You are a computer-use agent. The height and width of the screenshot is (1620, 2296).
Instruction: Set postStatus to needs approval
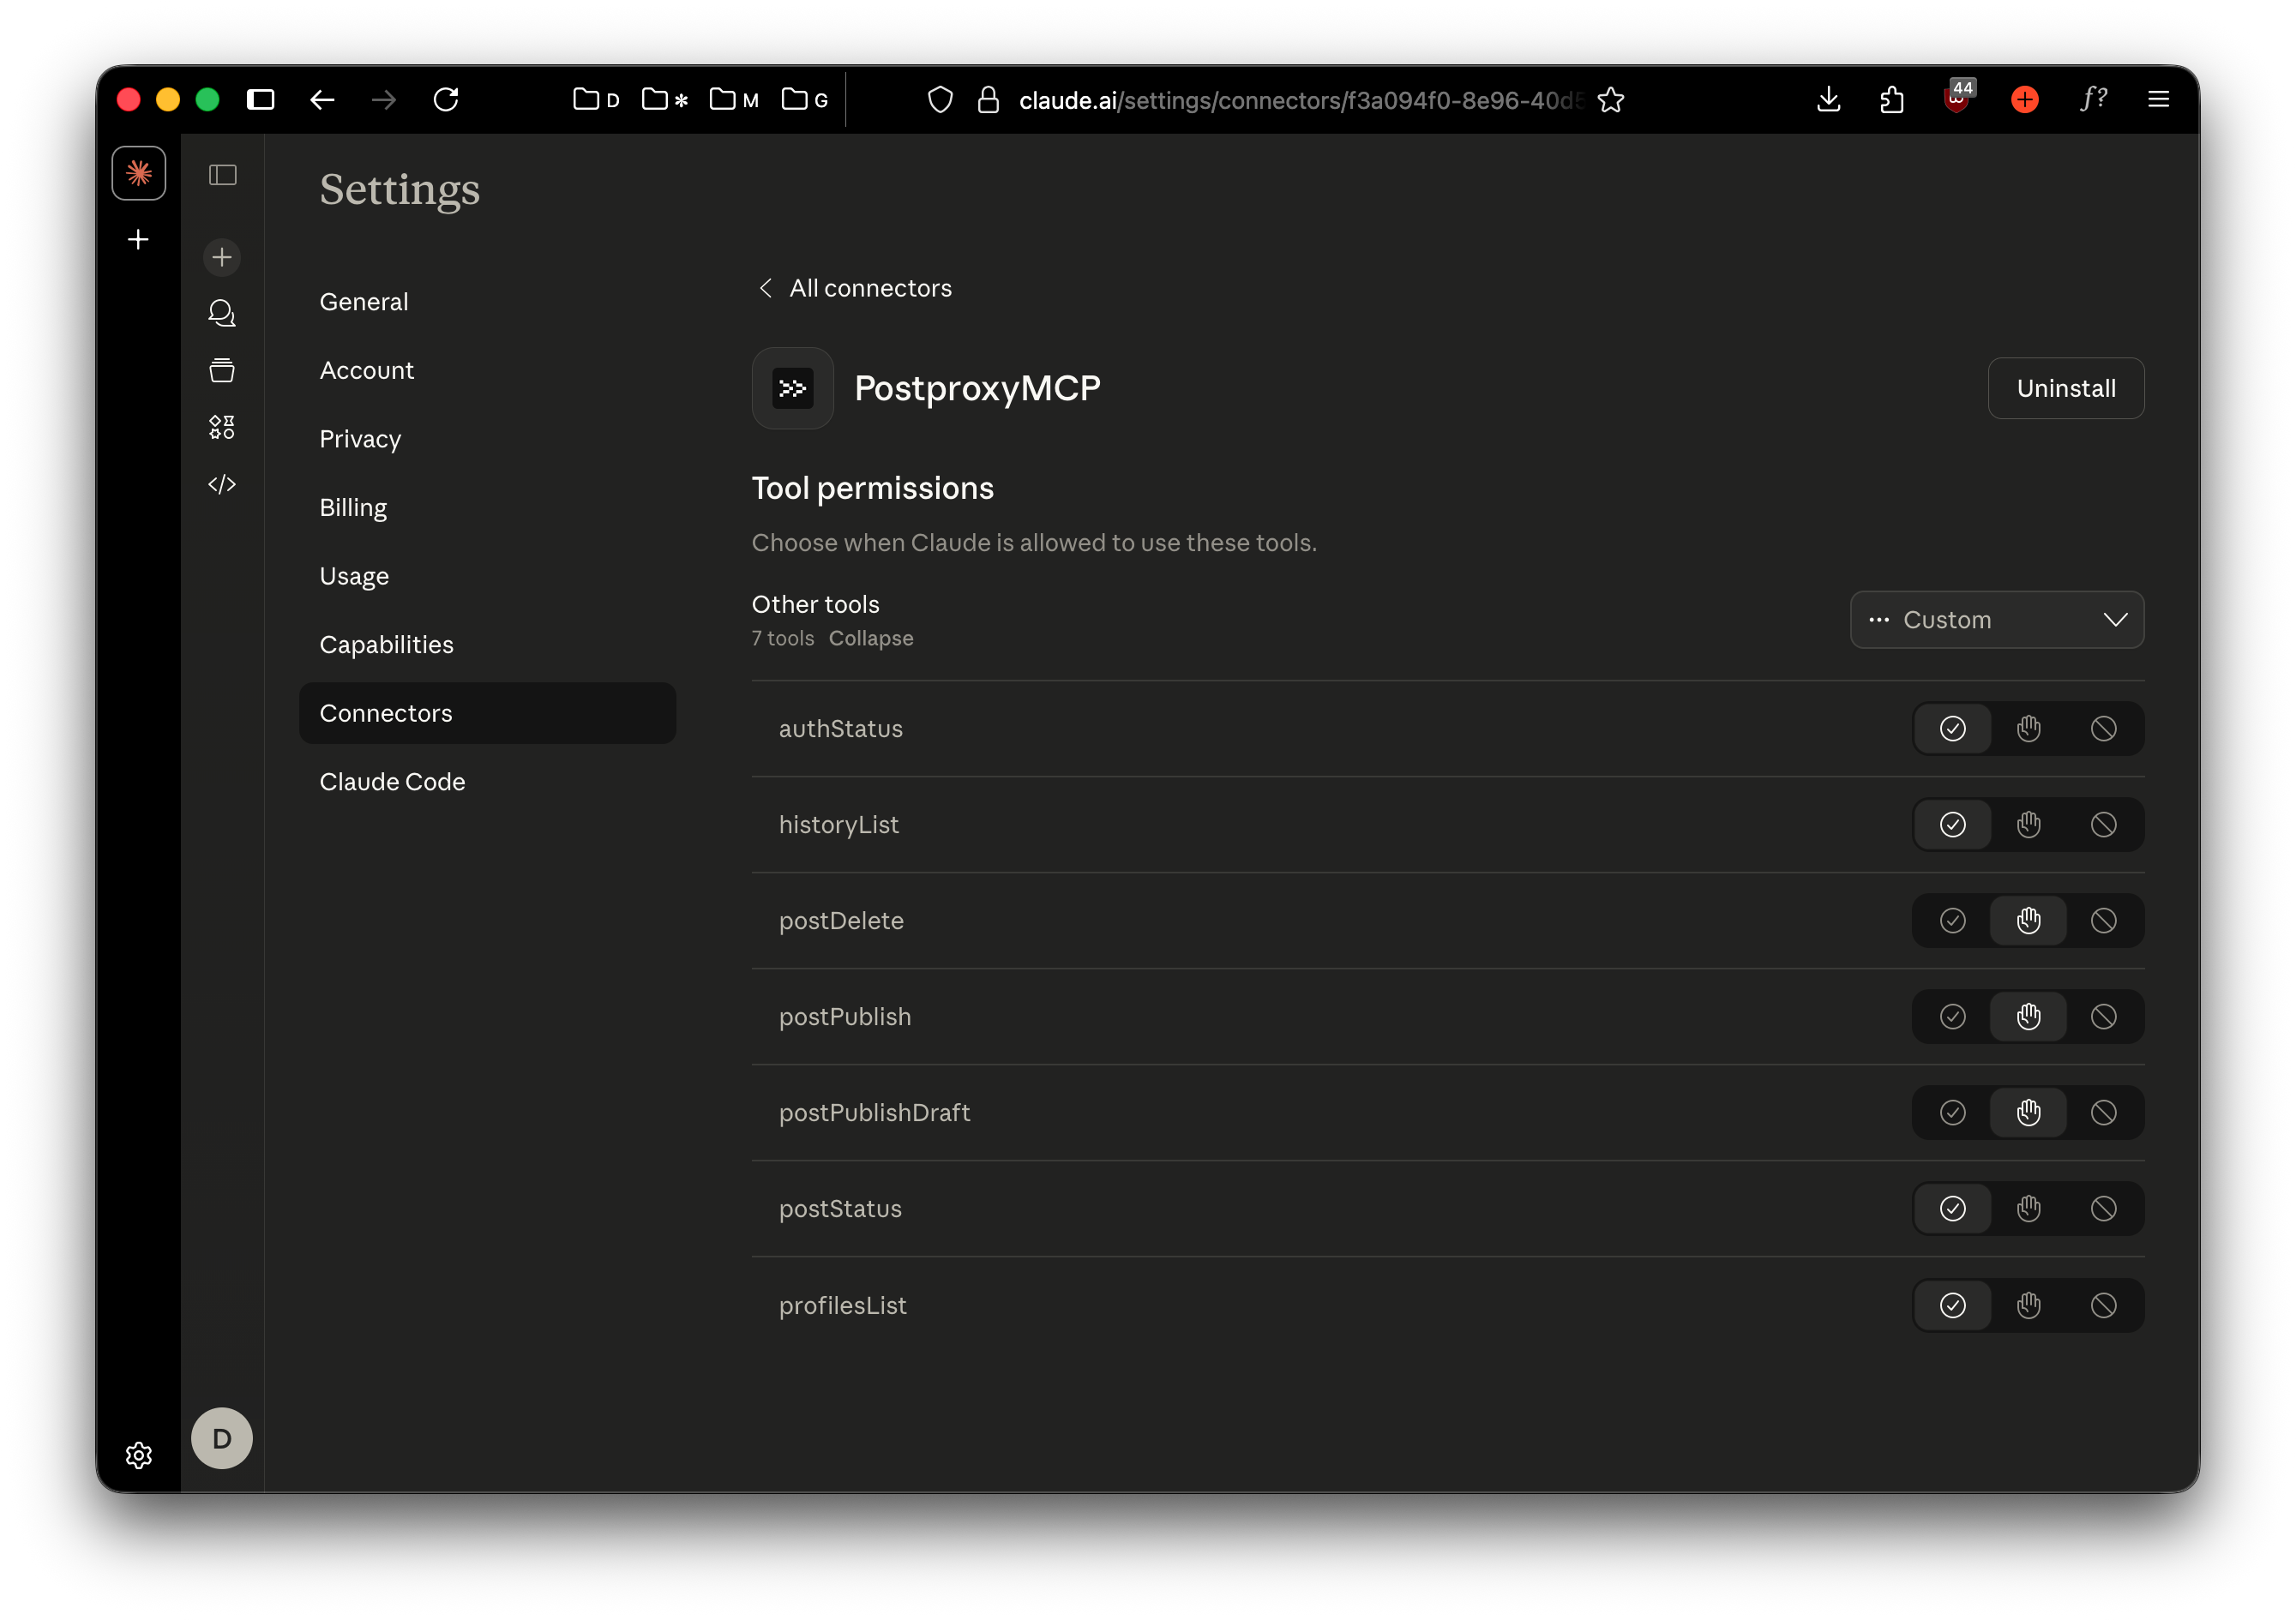coord(2028,1208)
